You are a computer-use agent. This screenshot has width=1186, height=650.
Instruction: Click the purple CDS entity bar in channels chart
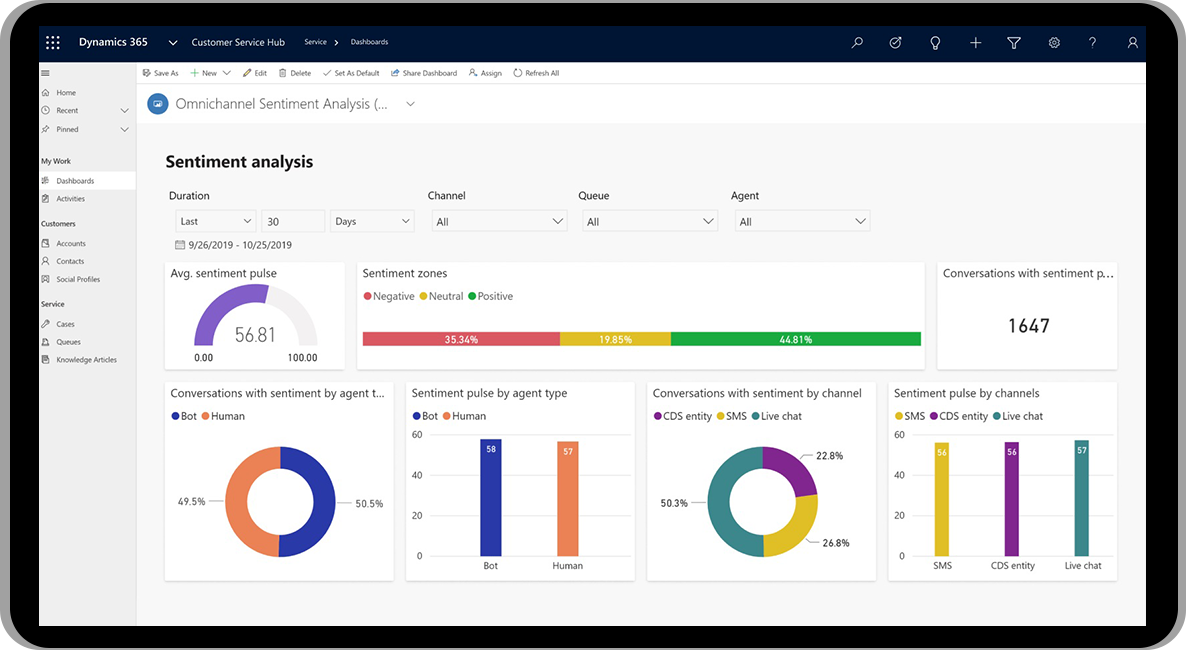coord(1011,499)
